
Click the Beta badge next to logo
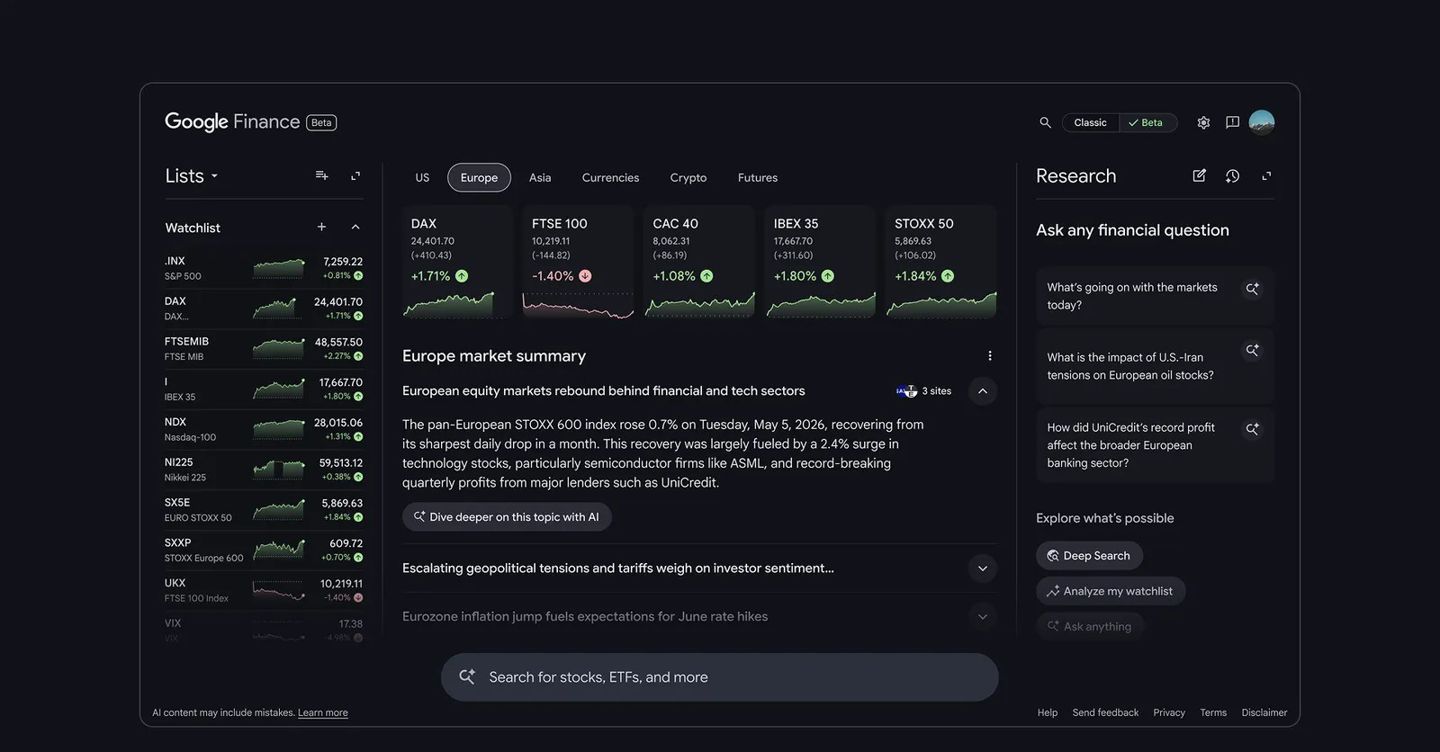coord(321,123)
